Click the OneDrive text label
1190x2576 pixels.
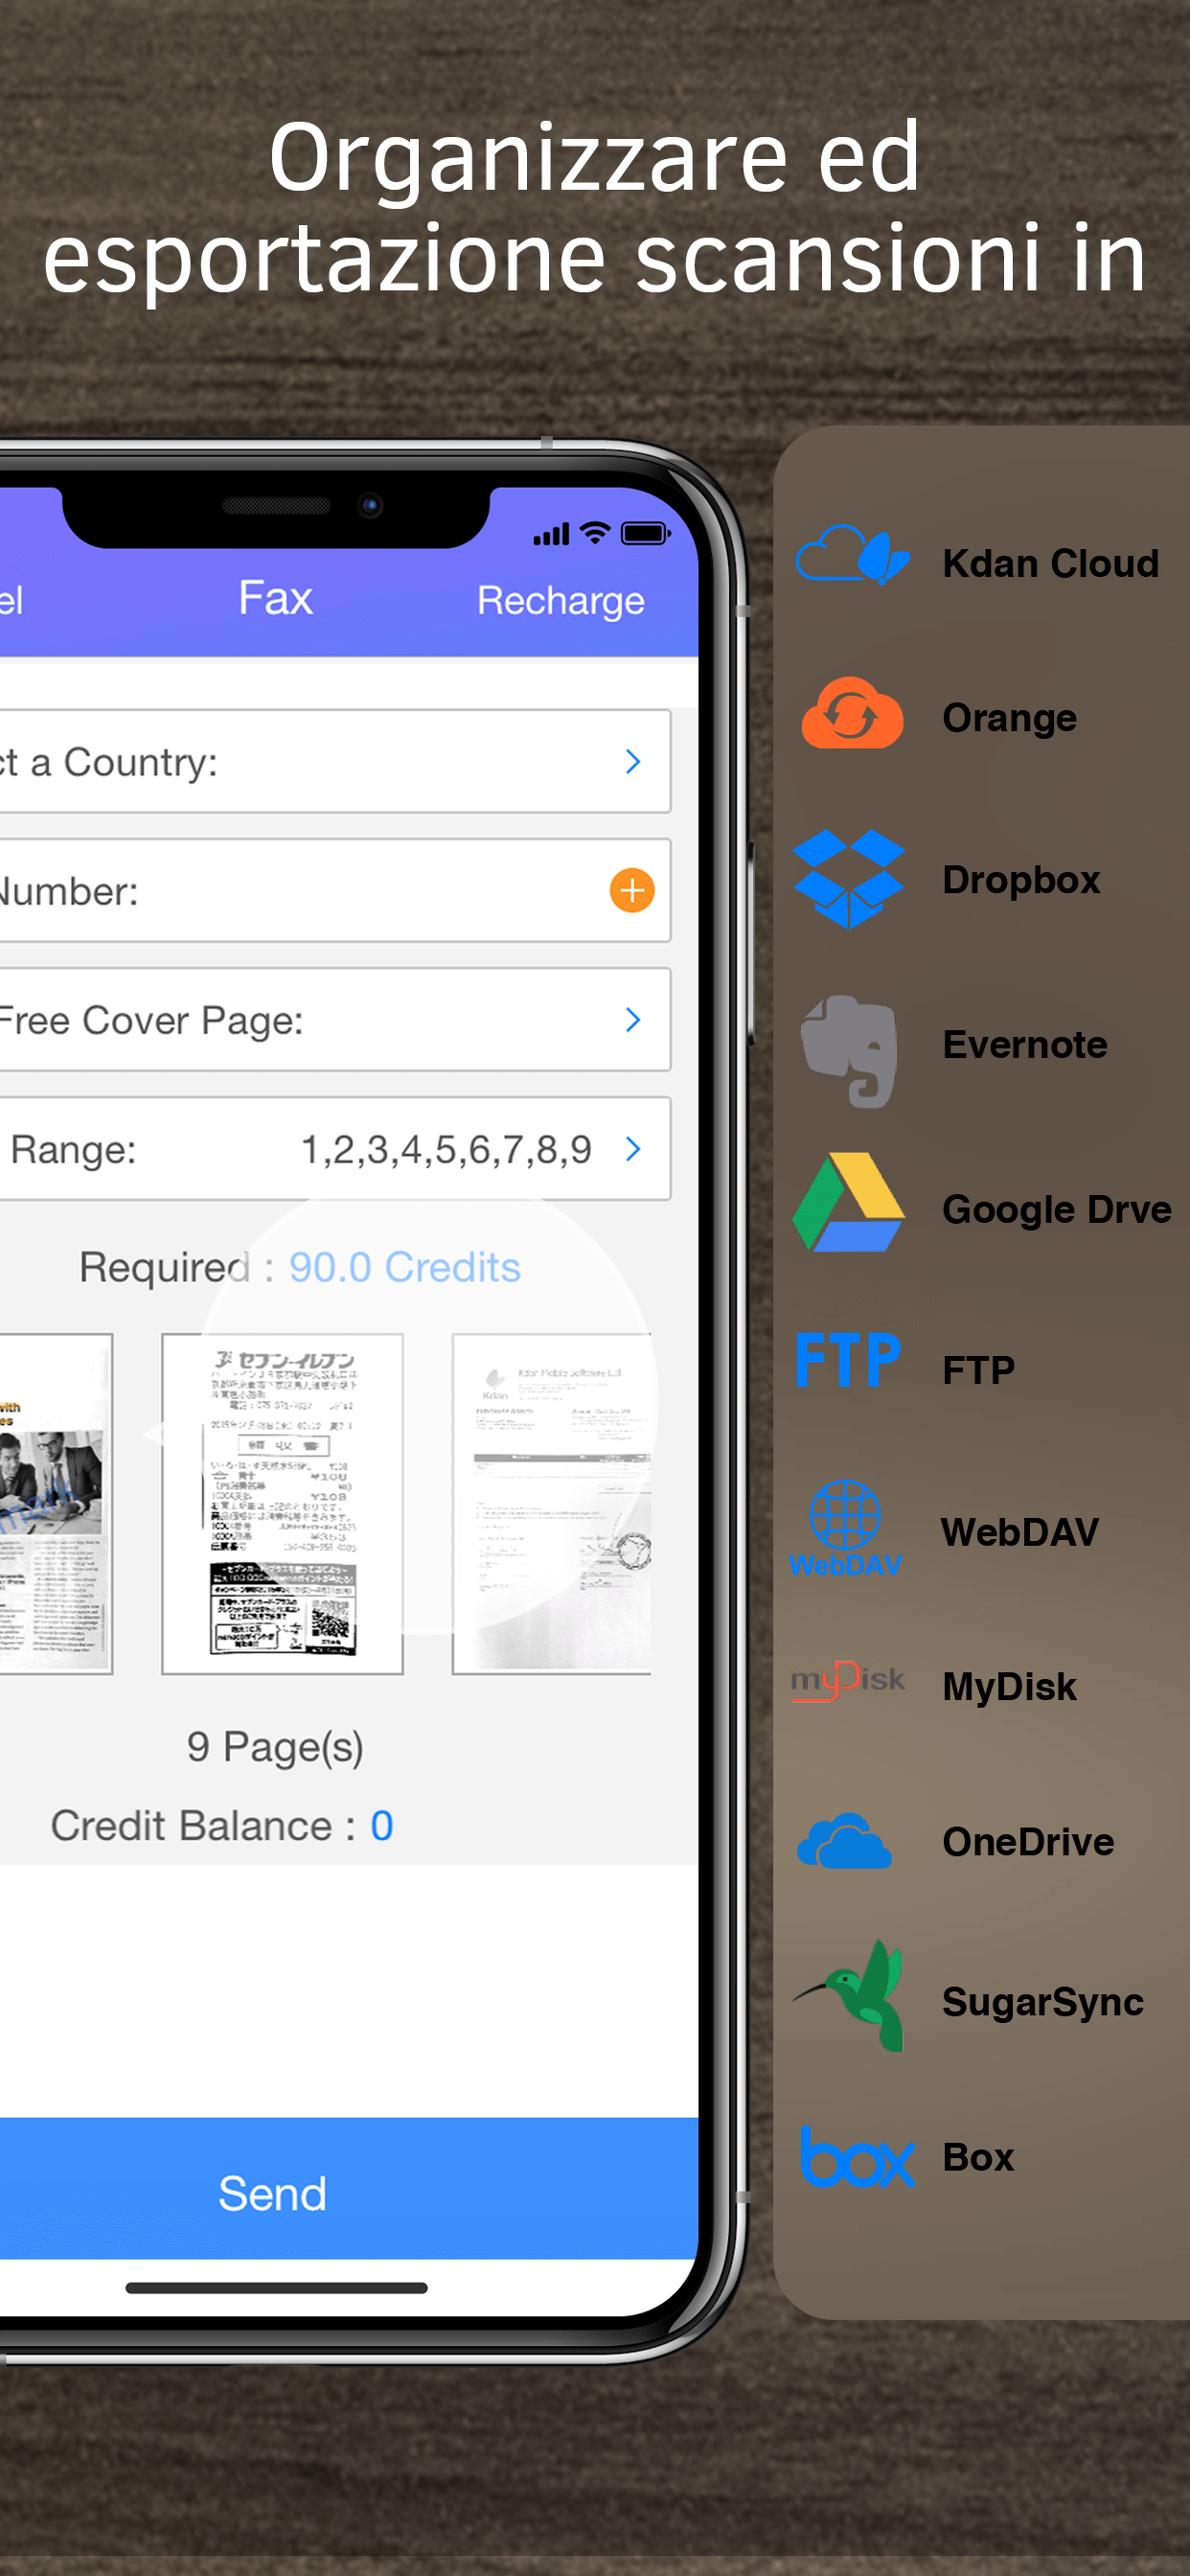coord(1028,1842)
